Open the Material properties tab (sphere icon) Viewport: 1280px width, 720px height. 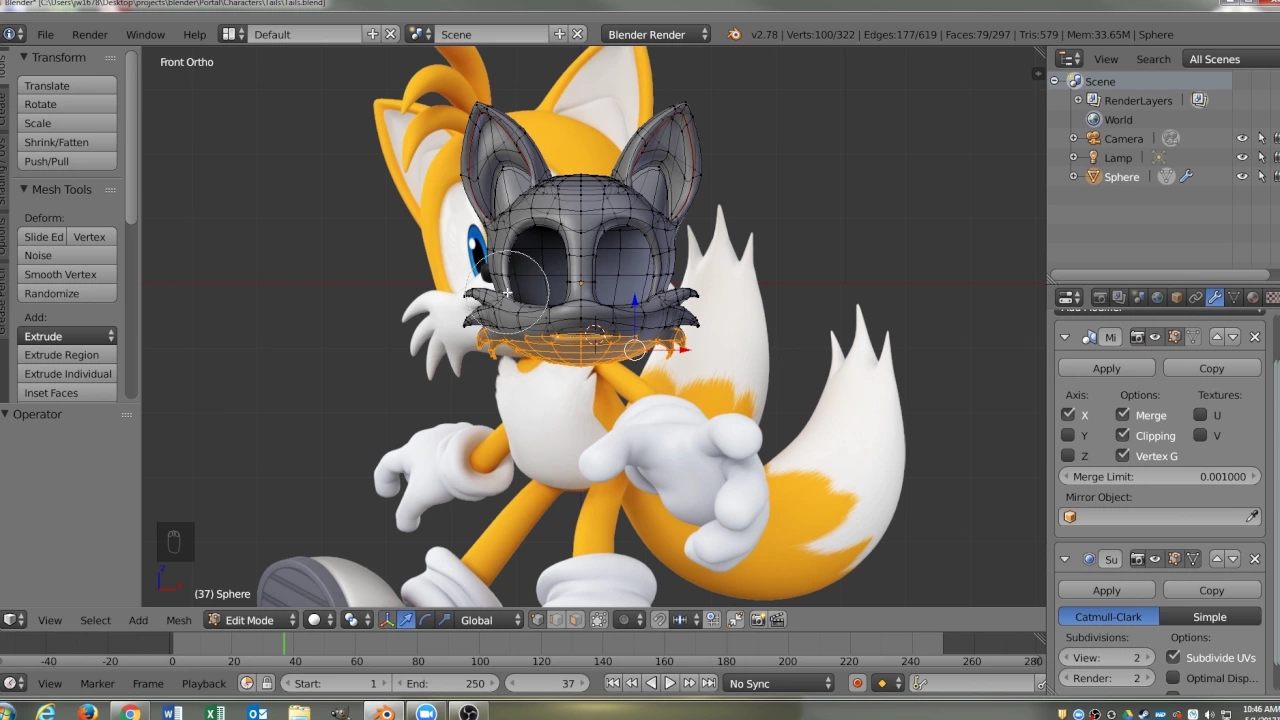[x=1253, y=297]
